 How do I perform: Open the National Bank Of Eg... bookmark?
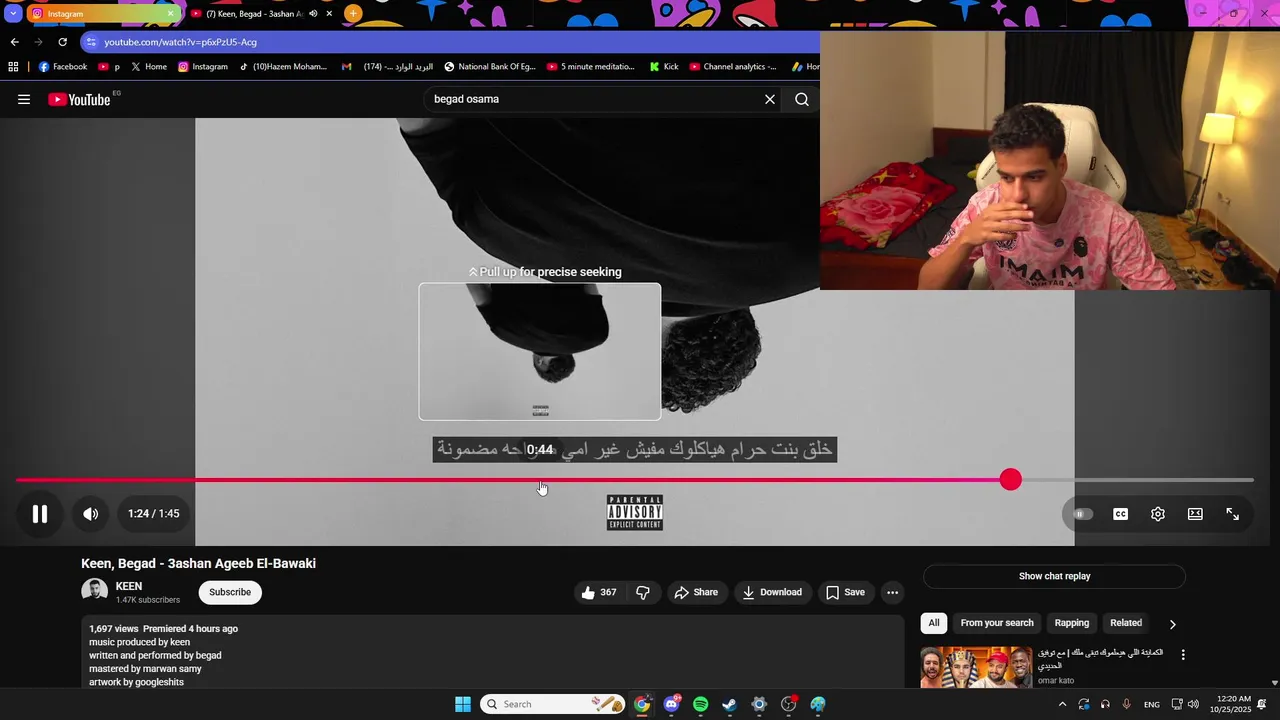click(490, 67)
